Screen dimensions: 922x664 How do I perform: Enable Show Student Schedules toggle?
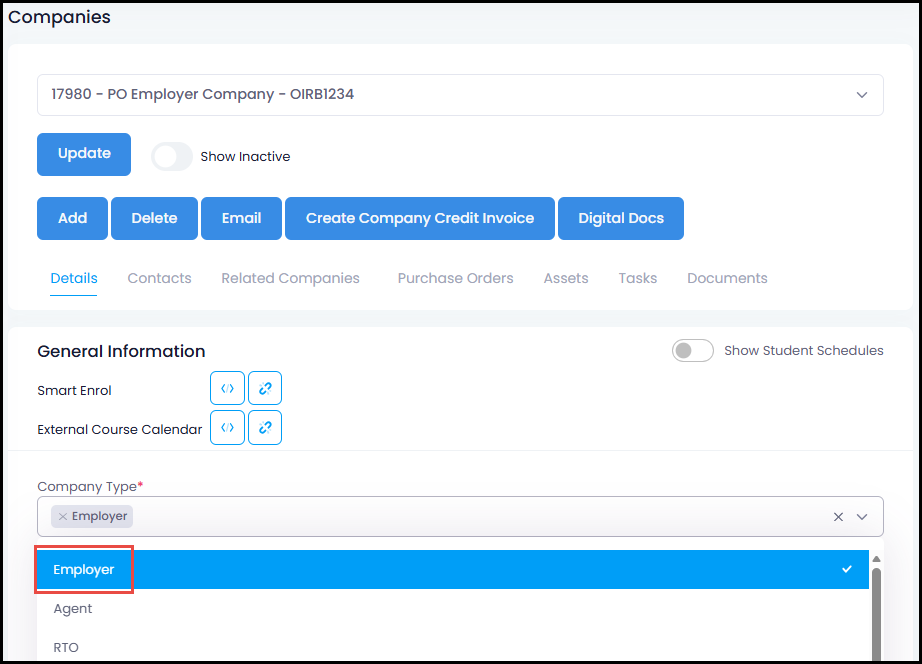coord(693,351)
